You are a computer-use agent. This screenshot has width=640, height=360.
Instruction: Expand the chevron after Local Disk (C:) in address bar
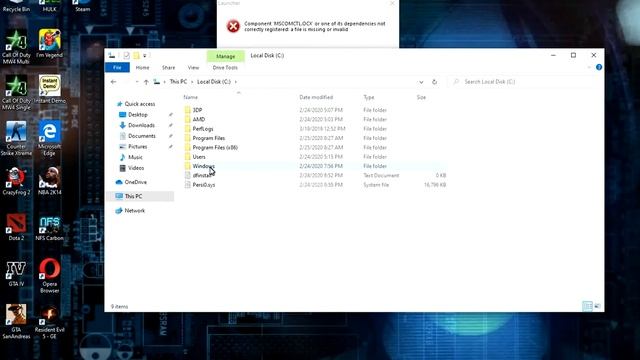coord(236,82)
